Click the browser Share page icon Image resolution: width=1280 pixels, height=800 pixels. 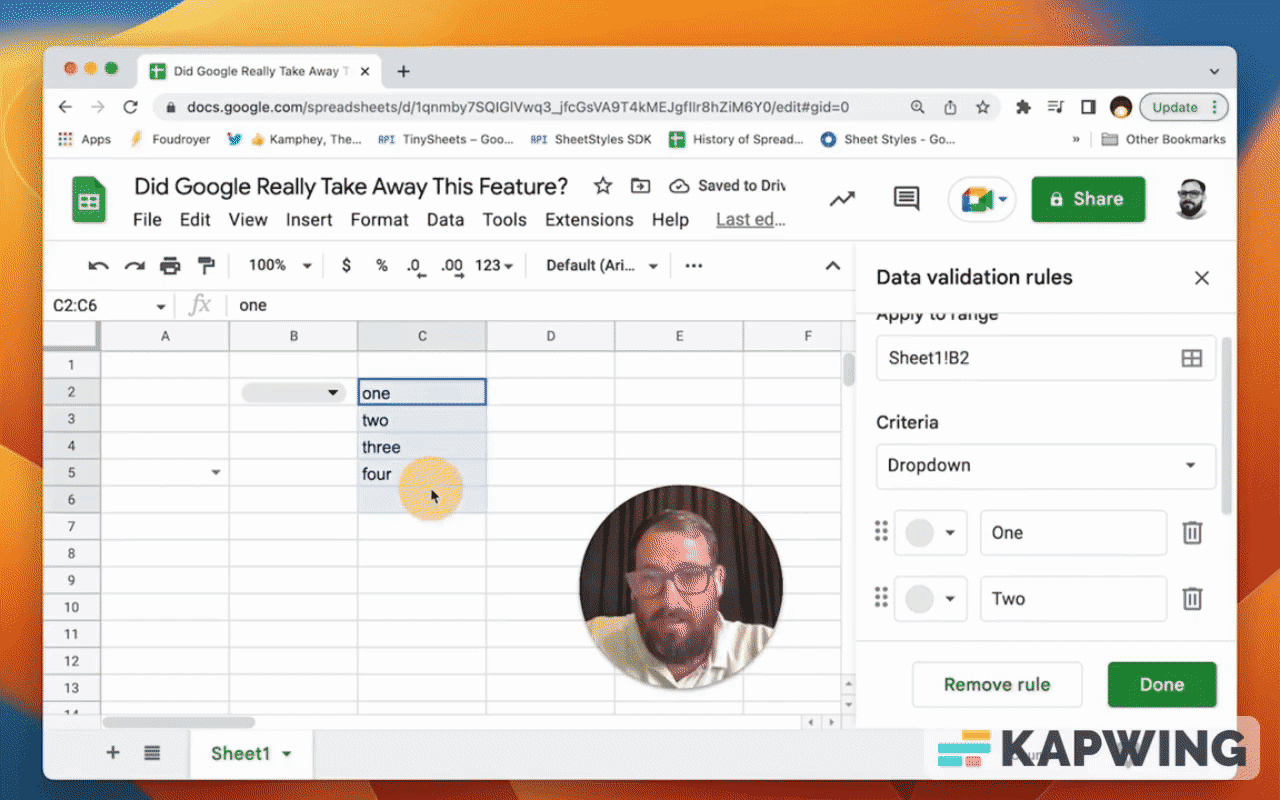click(950, 107)
